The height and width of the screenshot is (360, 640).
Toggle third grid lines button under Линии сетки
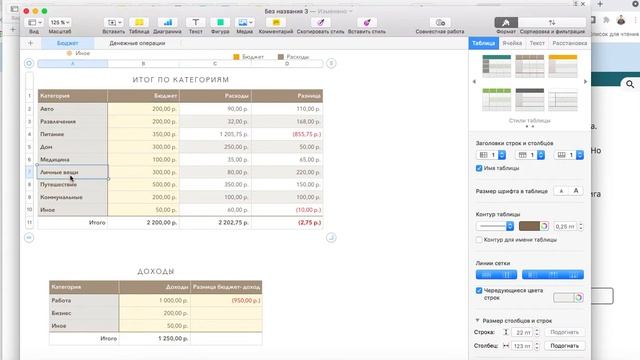click(x=532, y=275)
